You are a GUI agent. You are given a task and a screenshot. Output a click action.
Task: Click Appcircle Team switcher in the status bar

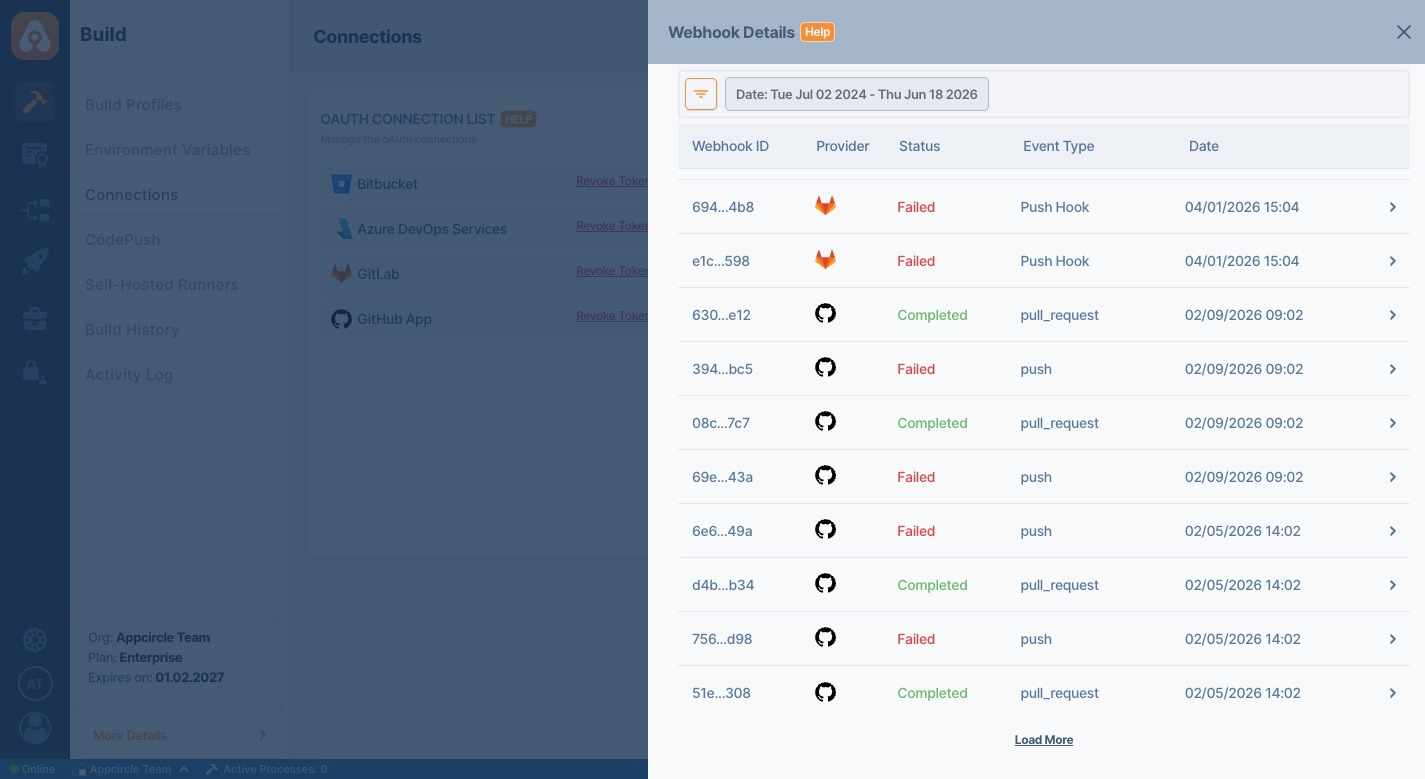click(130, 769)
